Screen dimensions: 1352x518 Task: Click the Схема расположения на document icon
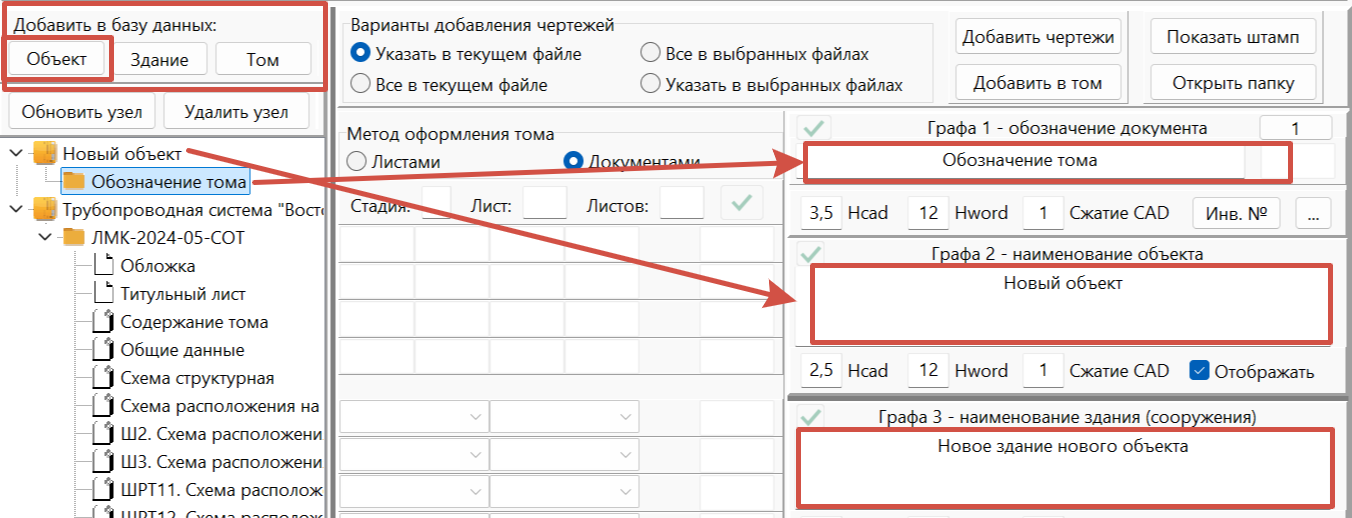(102, 406)
